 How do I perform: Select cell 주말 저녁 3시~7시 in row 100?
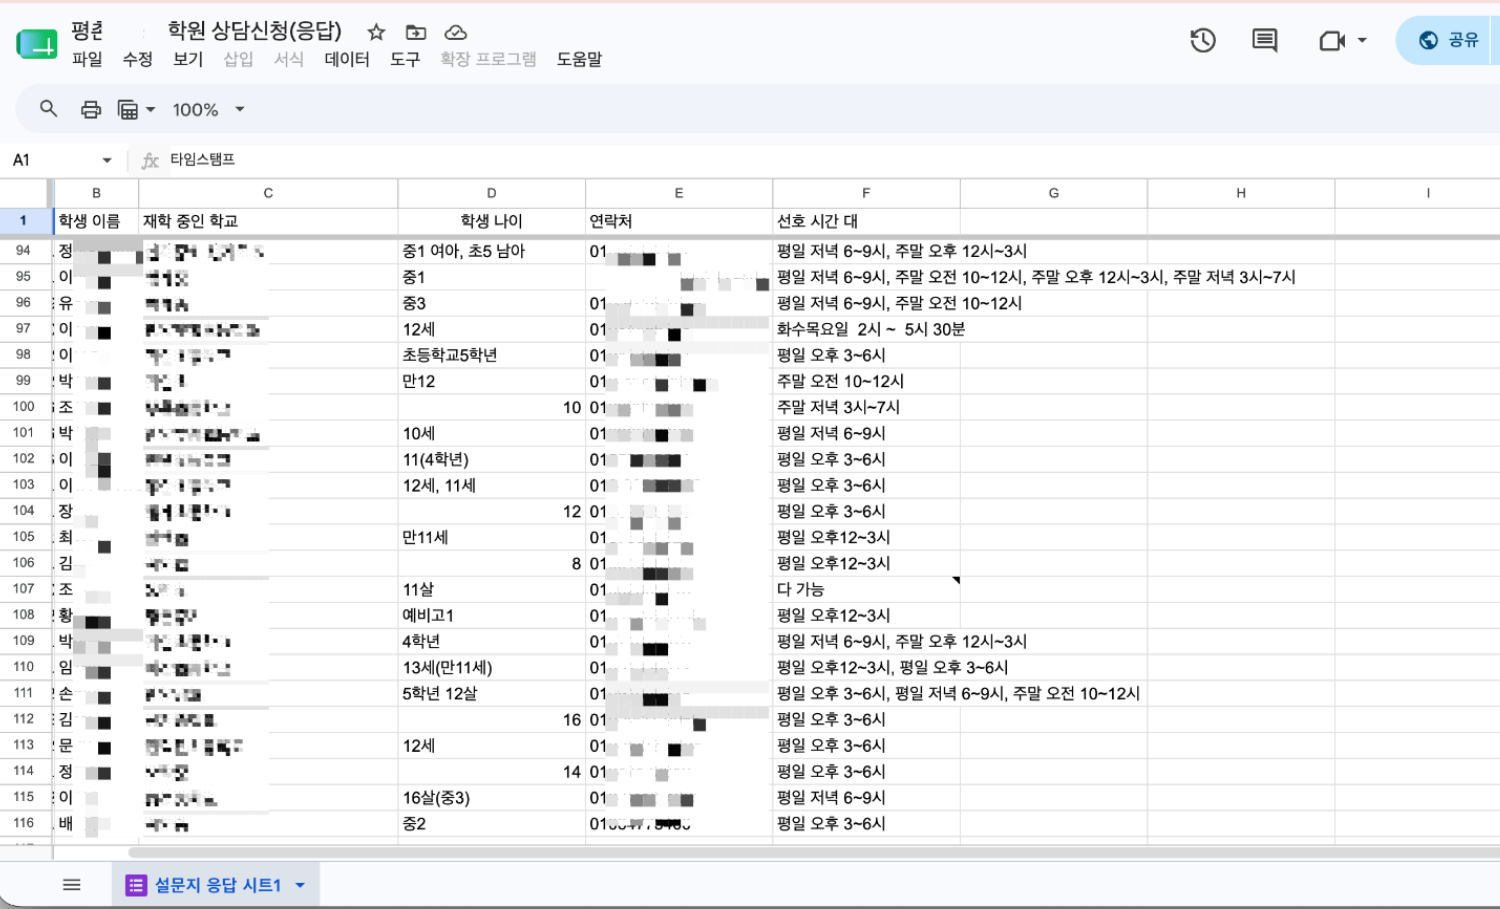pyautogui.click(x=866, y=407)
